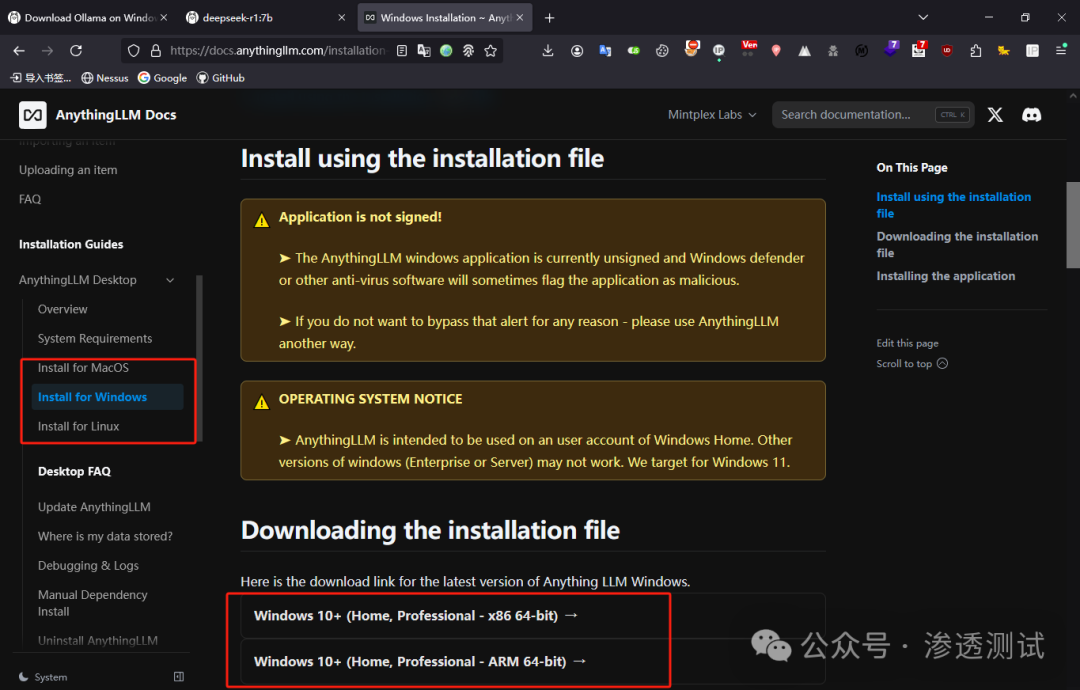Screen dimensions: 1080x690
Task: Open Install for MacOS page
Action: click(83, 368)
